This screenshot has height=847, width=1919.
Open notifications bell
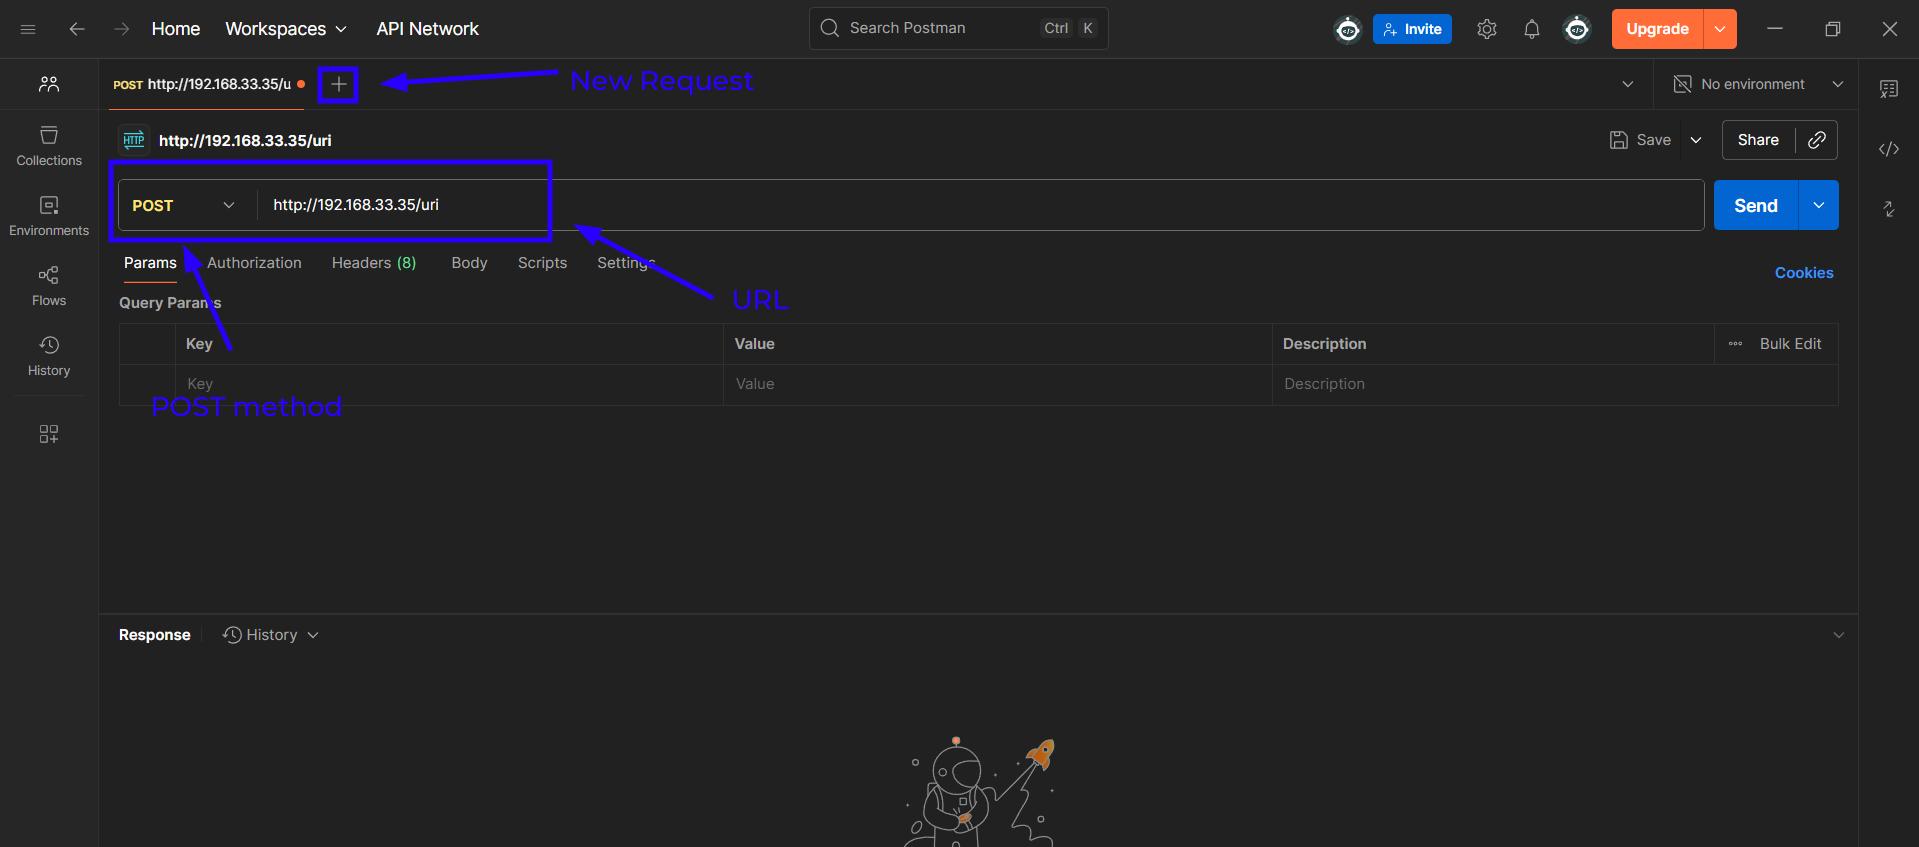coord(1531,29)
